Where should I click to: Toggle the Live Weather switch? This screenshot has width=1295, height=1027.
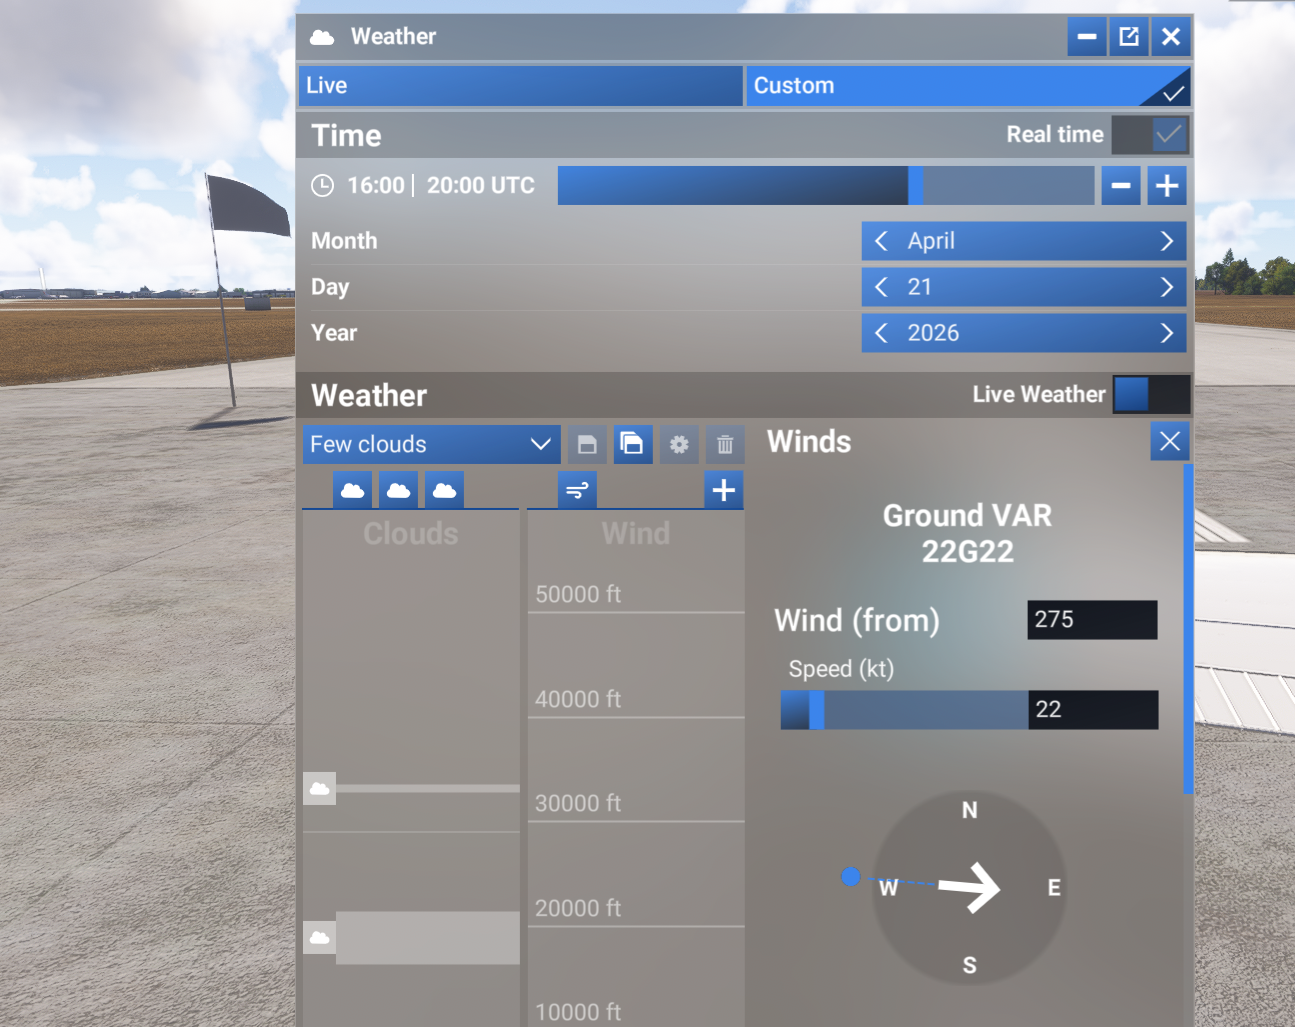click(x=1150, y=394)
